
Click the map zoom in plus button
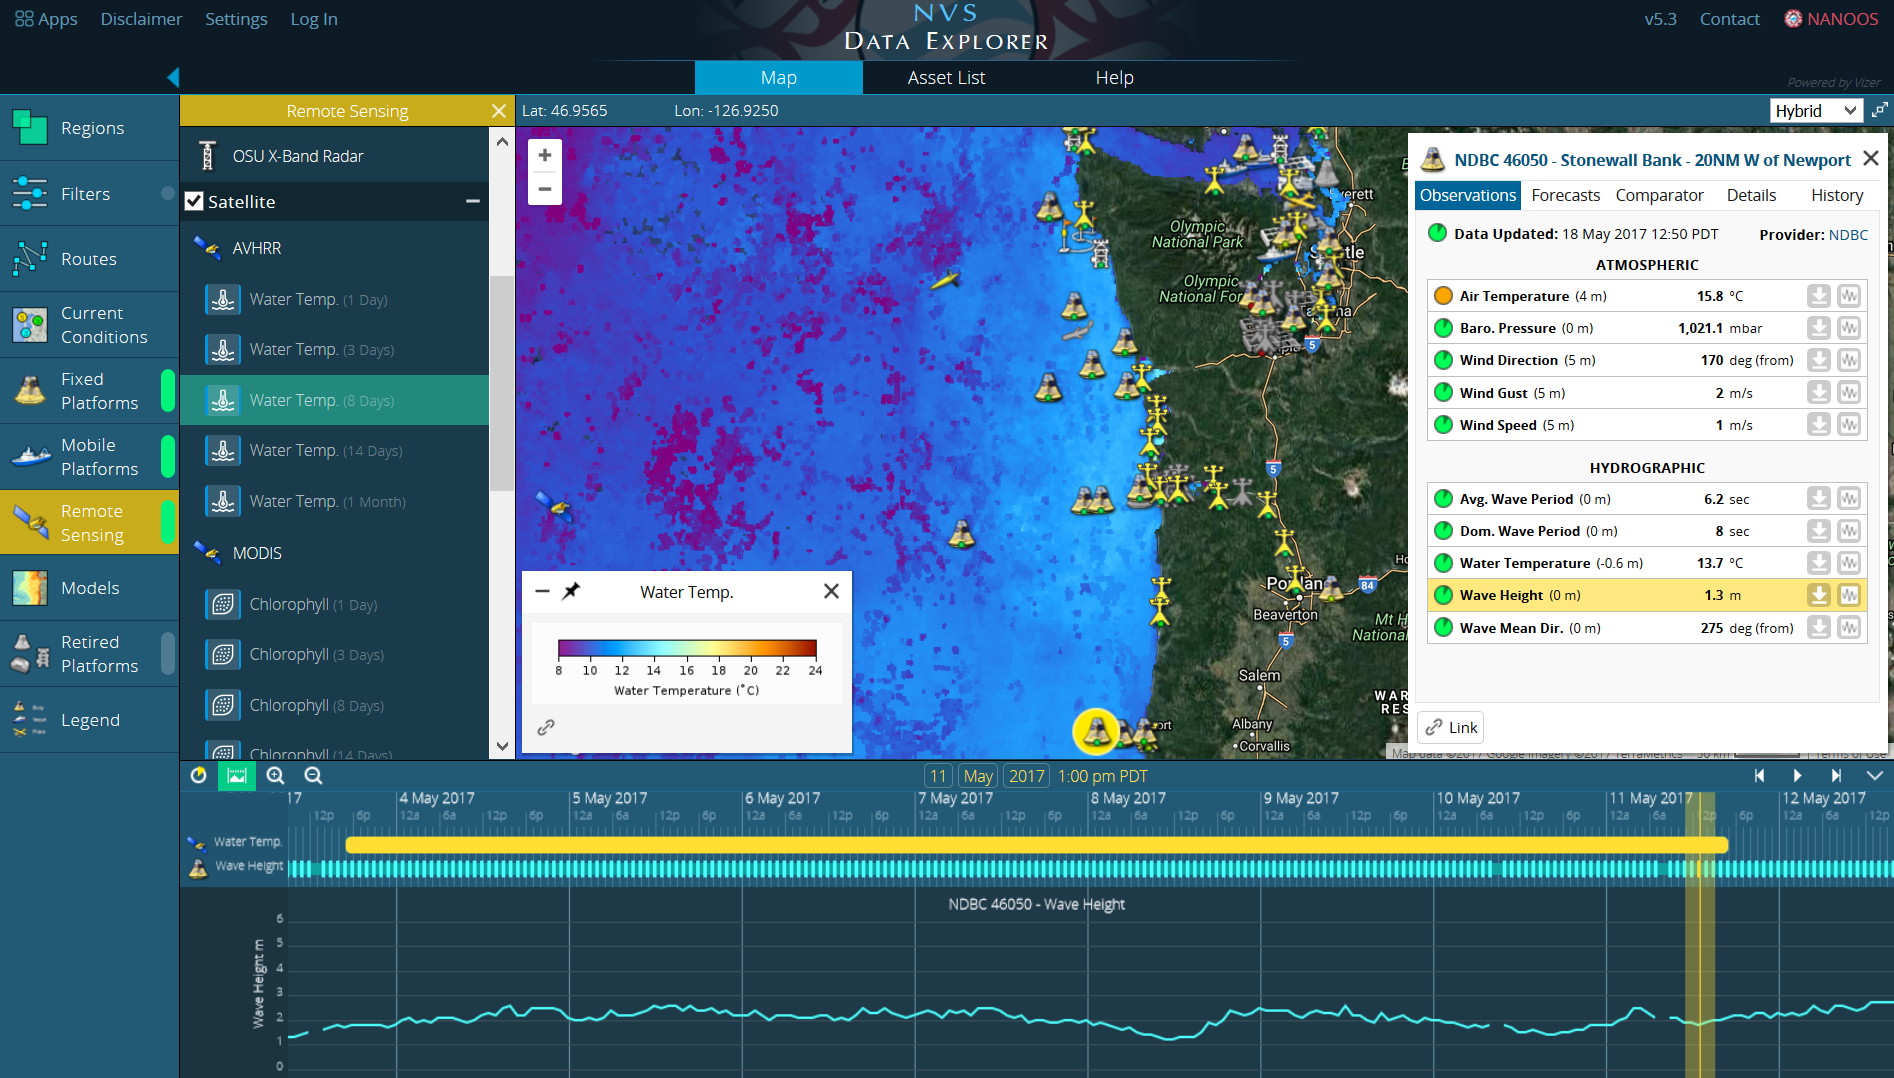(x=545, y=155)
